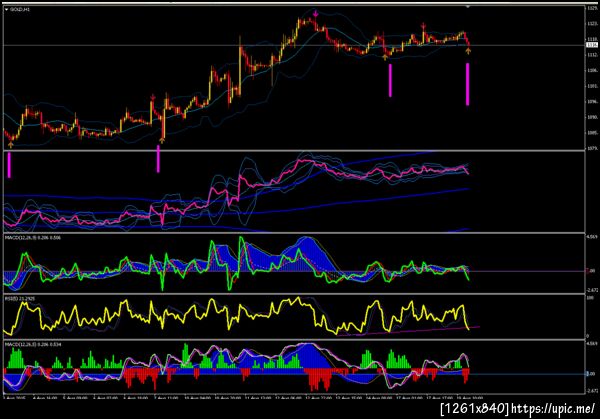Click the 100 level on the RSI scale
The height and width of the screenshot is (419, 600).
590,298
